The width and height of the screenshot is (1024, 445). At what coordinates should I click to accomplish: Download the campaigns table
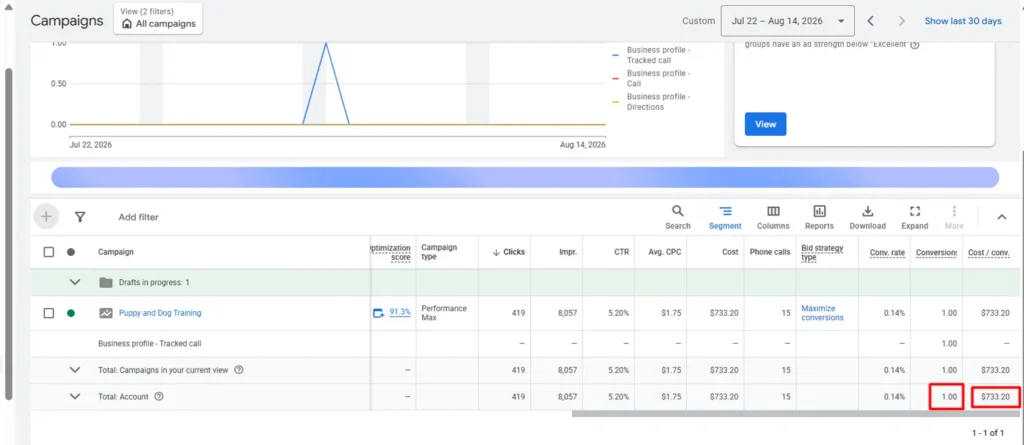click(867, 218)
